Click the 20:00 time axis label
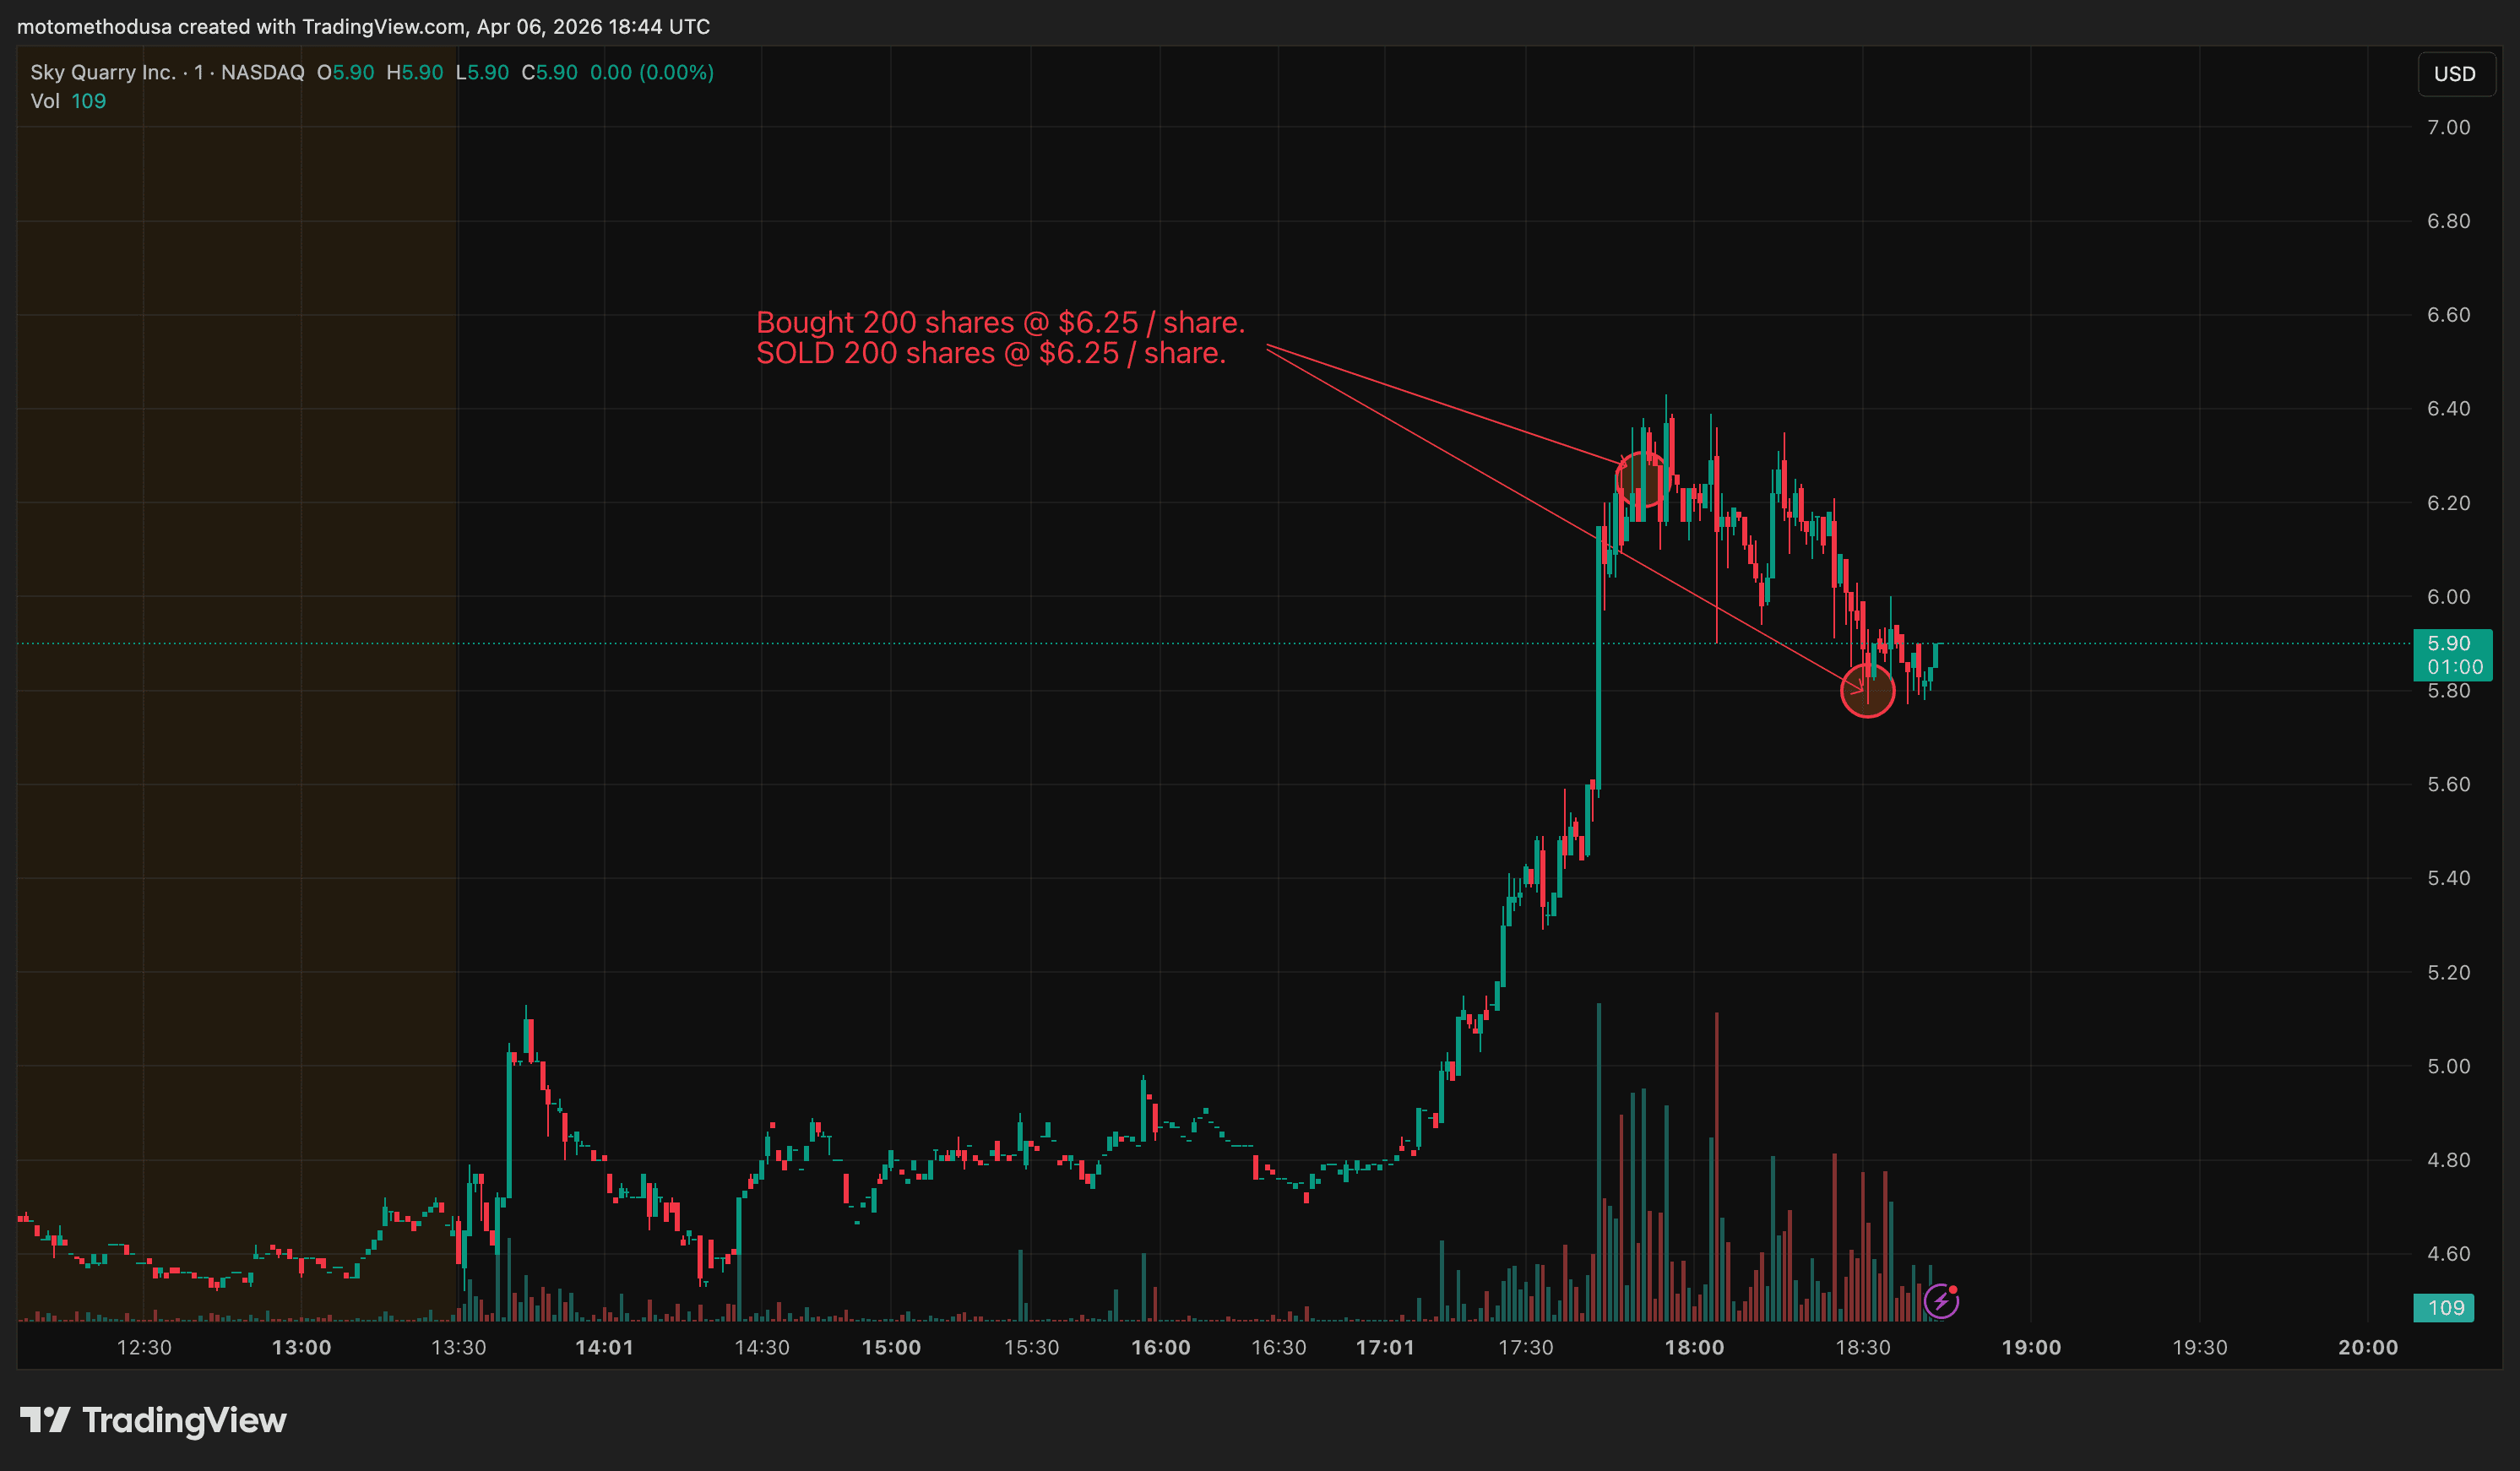The image size is (2520, 1471). pyautogui.click(x=2367, y=1347)
